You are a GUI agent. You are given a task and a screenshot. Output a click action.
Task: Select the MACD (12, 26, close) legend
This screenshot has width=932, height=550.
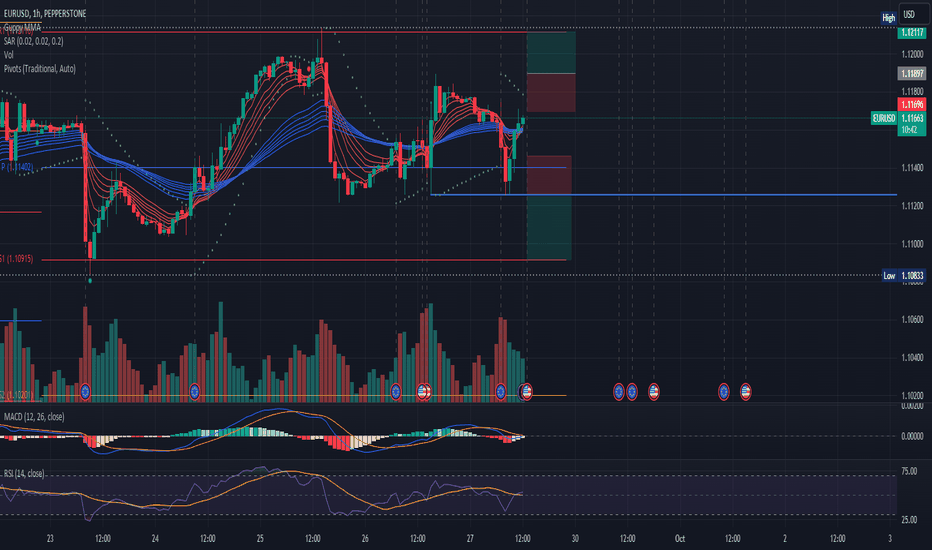[34, 417]
